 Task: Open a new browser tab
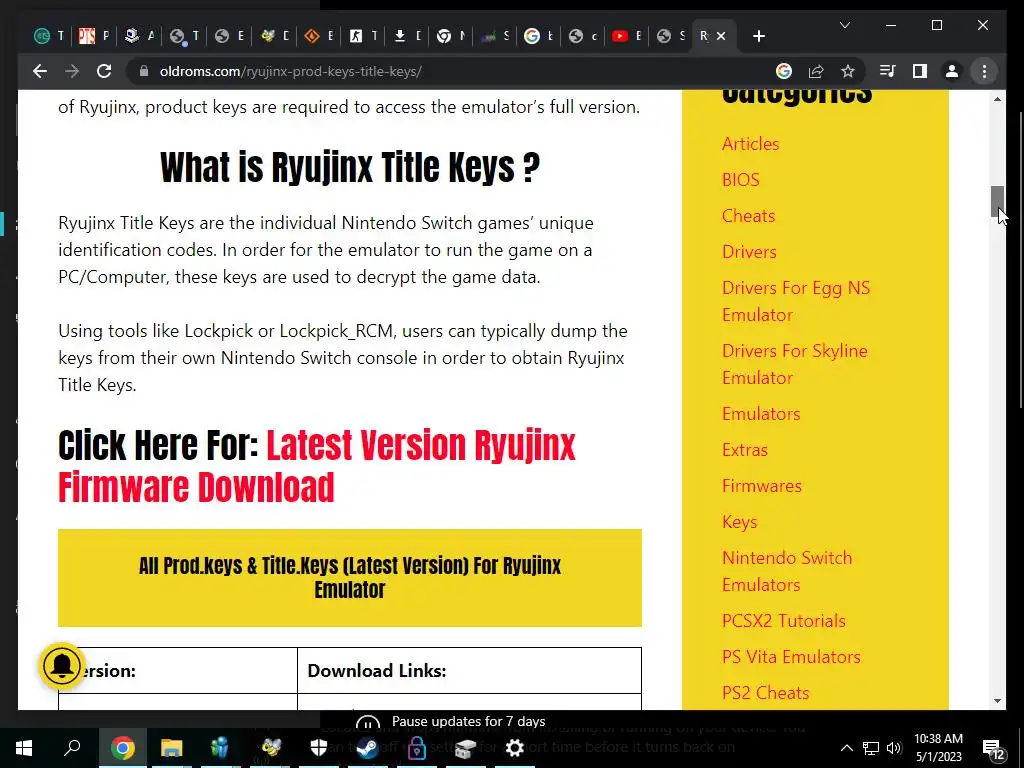[758, 37]
